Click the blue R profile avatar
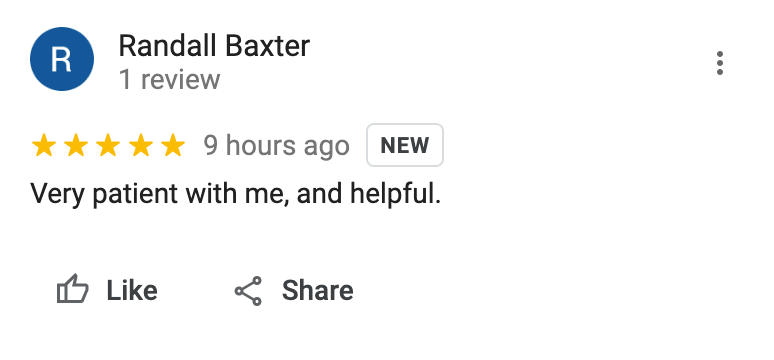Screen dimensions: 774x360 (x=62, y=59)
